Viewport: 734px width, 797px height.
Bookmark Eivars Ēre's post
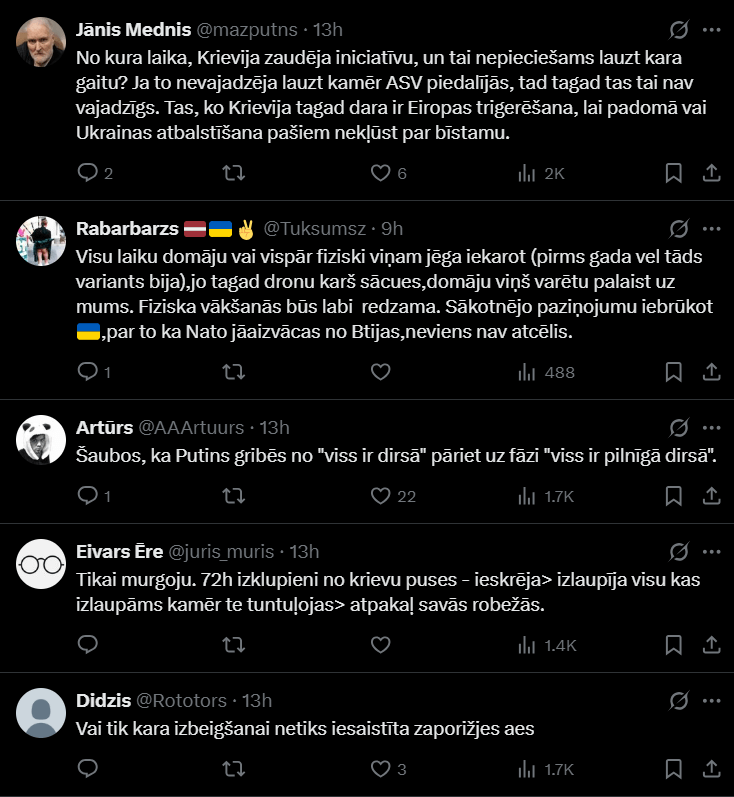674,645
